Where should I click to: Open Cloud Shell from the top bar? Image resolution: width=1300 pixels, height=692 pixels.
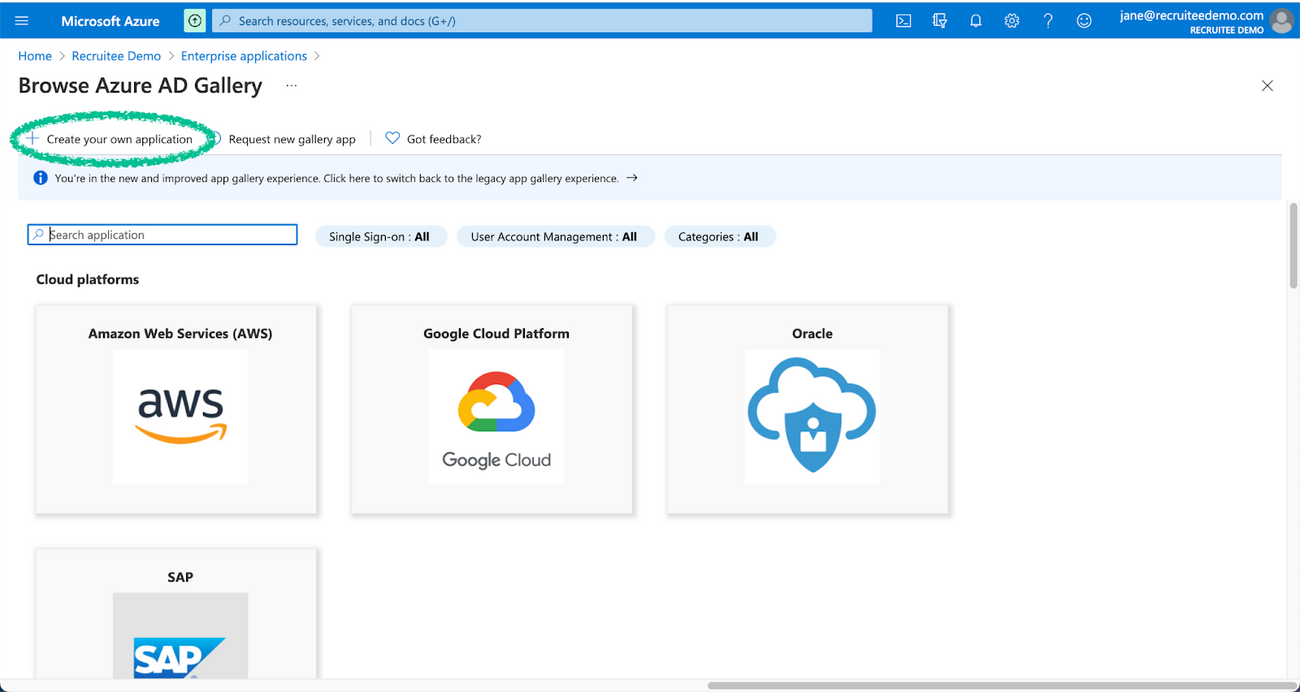tap(903, 20)
